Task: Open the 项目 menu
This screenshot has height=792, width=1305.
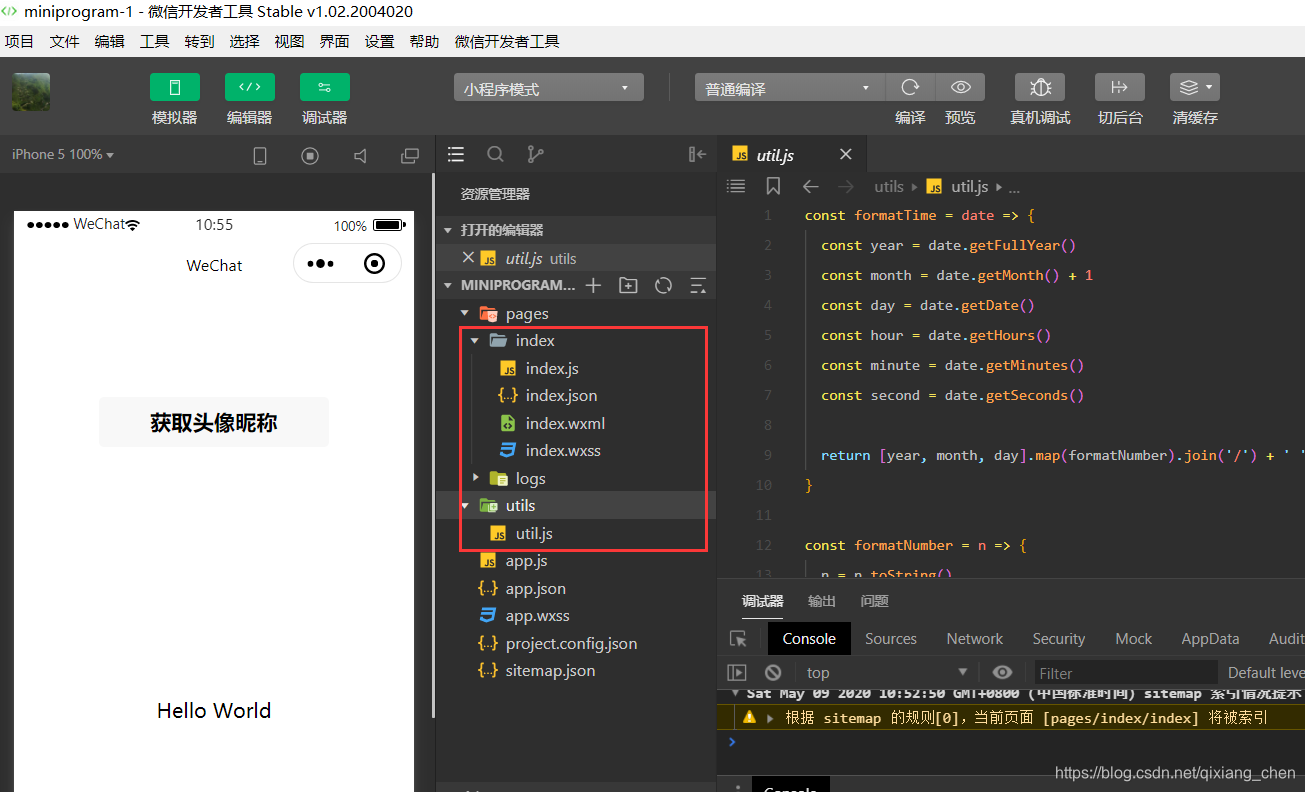Action: [x=20, y=41]
